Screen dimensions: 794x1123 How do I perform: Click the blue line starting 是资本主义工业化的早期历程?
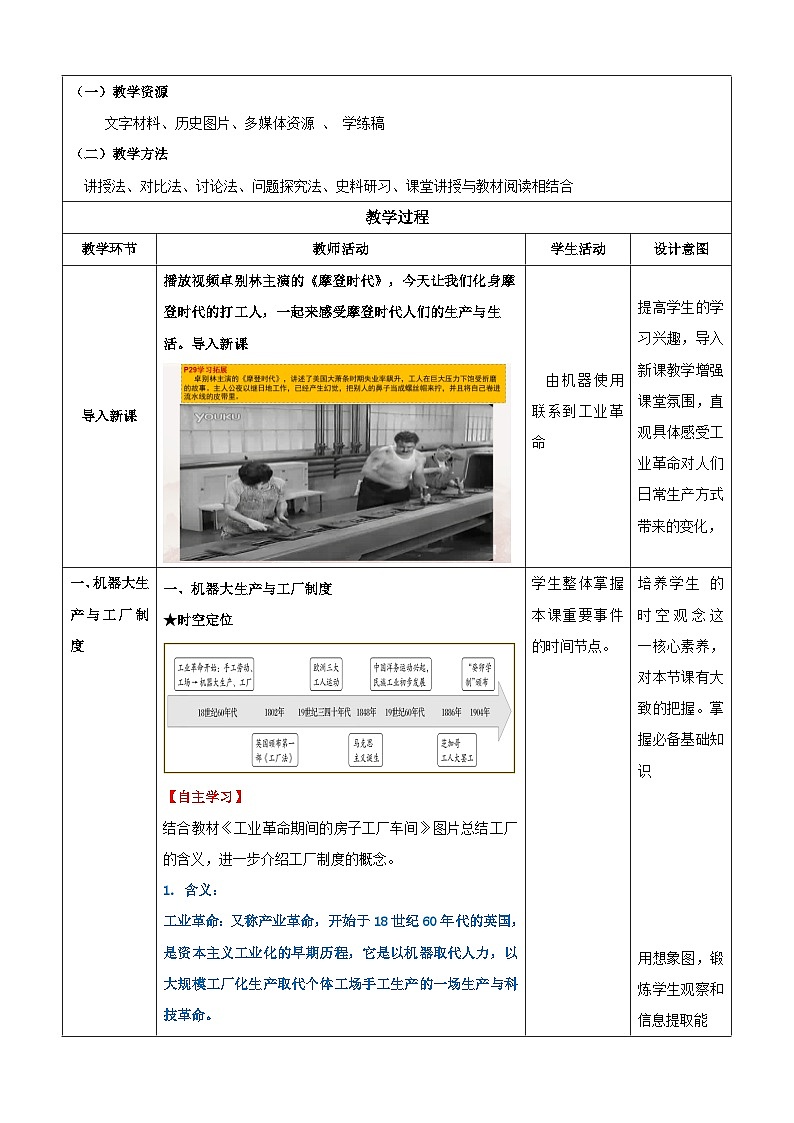coord(340,953)
